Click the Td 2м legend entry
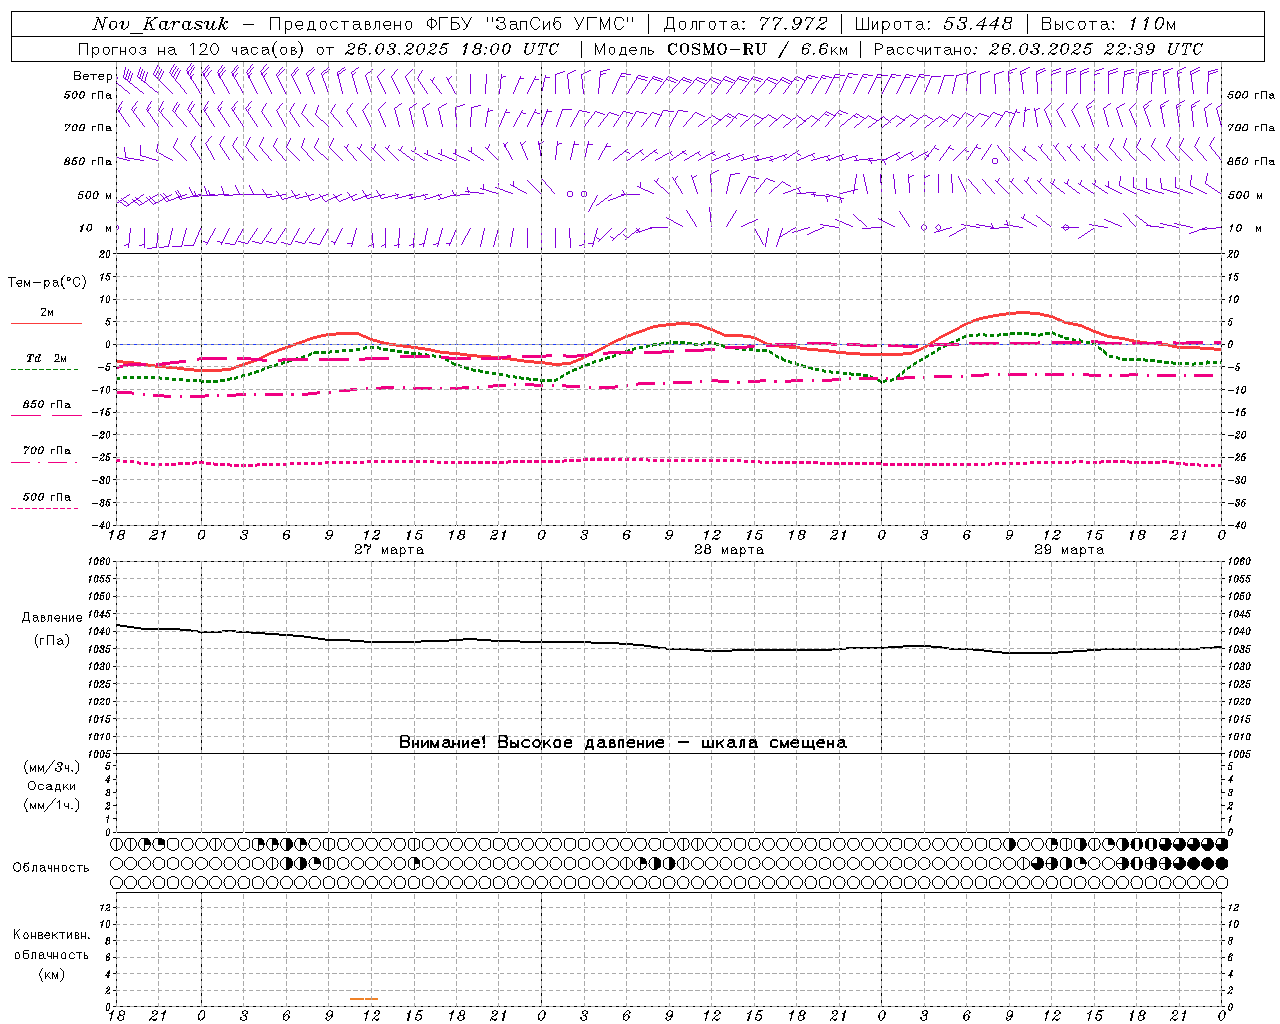The width and height of the screenshot is (1280, 1024). tap(46, 358)
